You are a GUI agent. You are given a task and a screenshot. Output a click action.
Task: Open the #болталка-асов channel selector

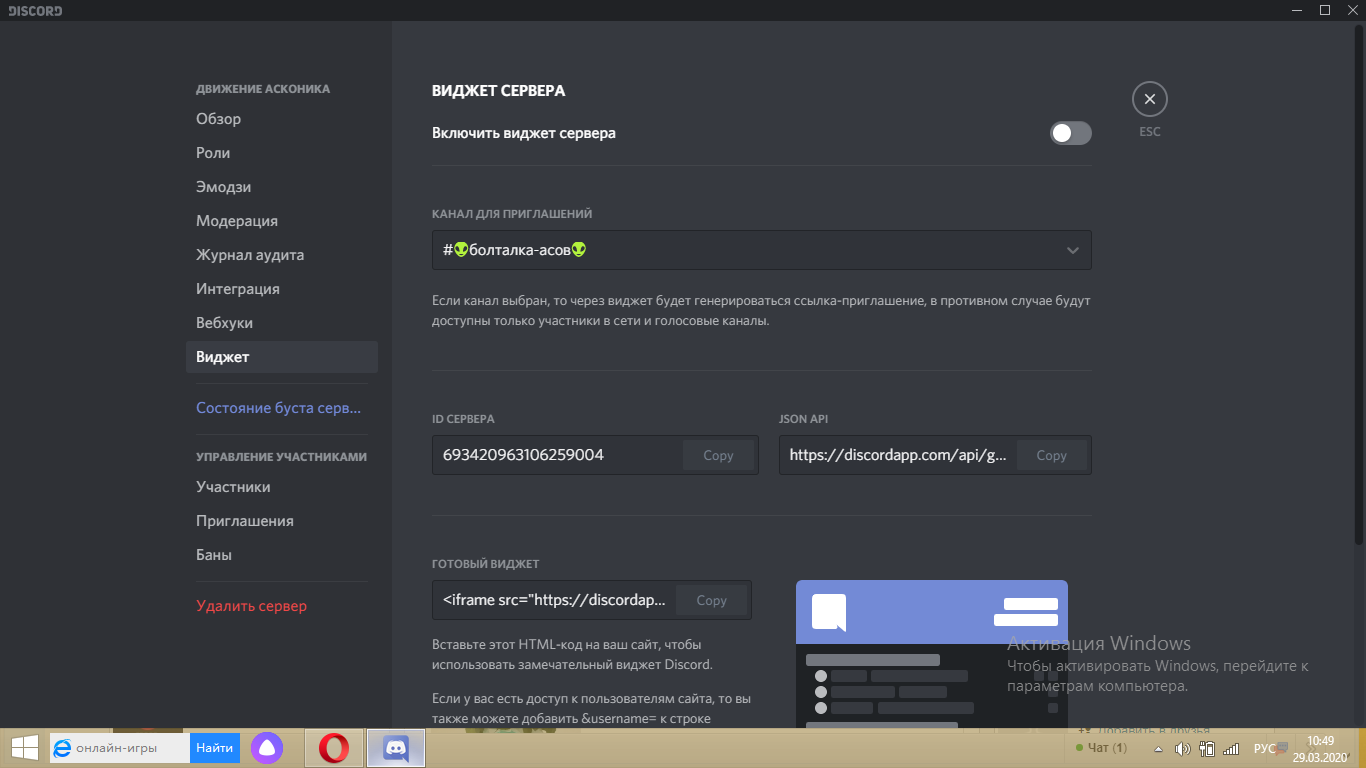coord(761,250)
